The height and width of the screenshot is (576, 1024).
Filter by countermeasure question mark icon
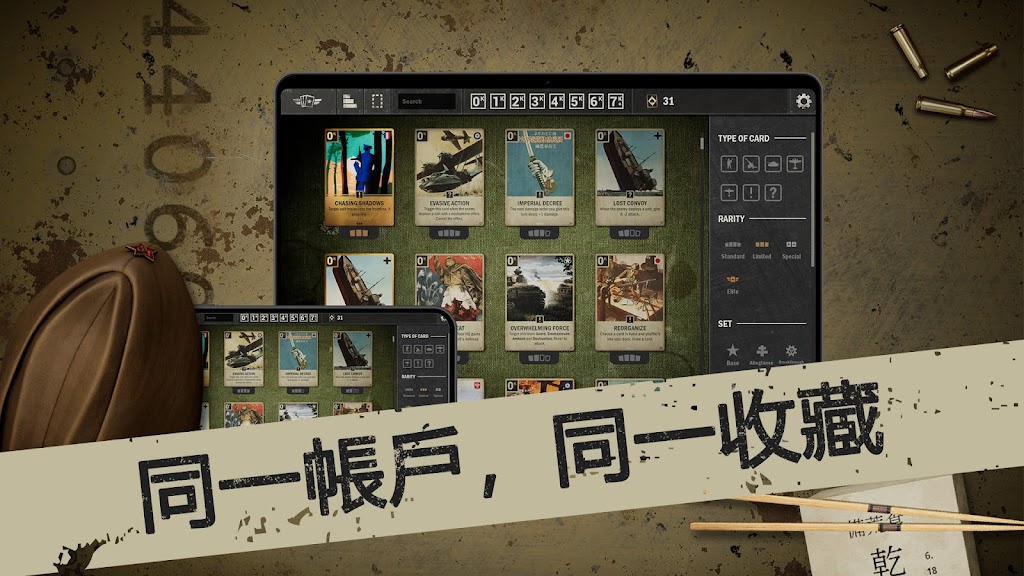(773, 192)
